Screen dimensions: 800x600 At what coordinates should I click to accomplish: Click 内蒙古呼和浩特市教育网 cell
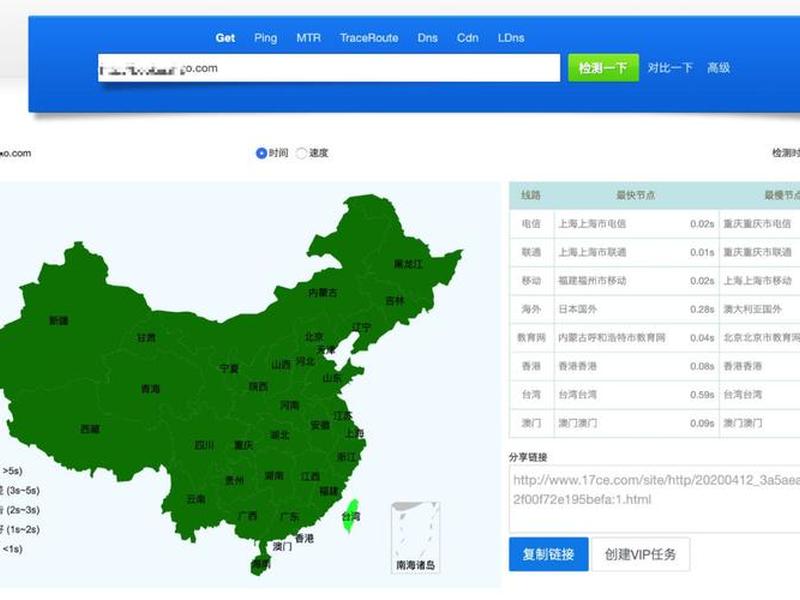tap(612, 337)
